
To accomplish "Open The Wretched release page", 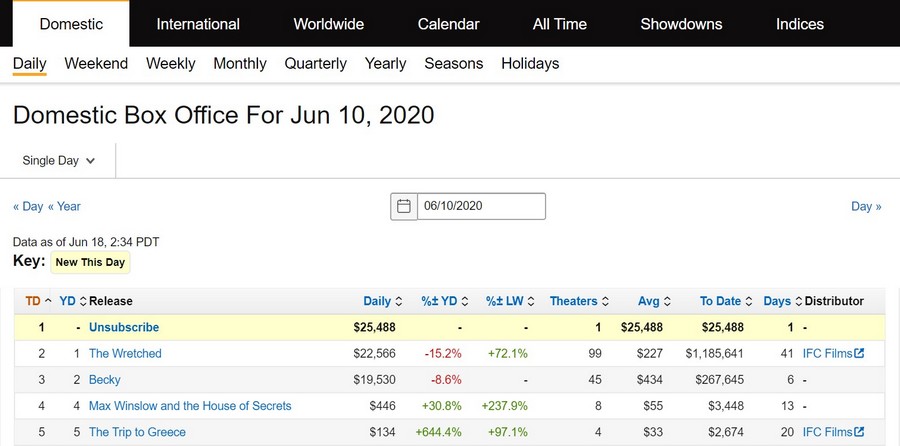I will [125, 353].
